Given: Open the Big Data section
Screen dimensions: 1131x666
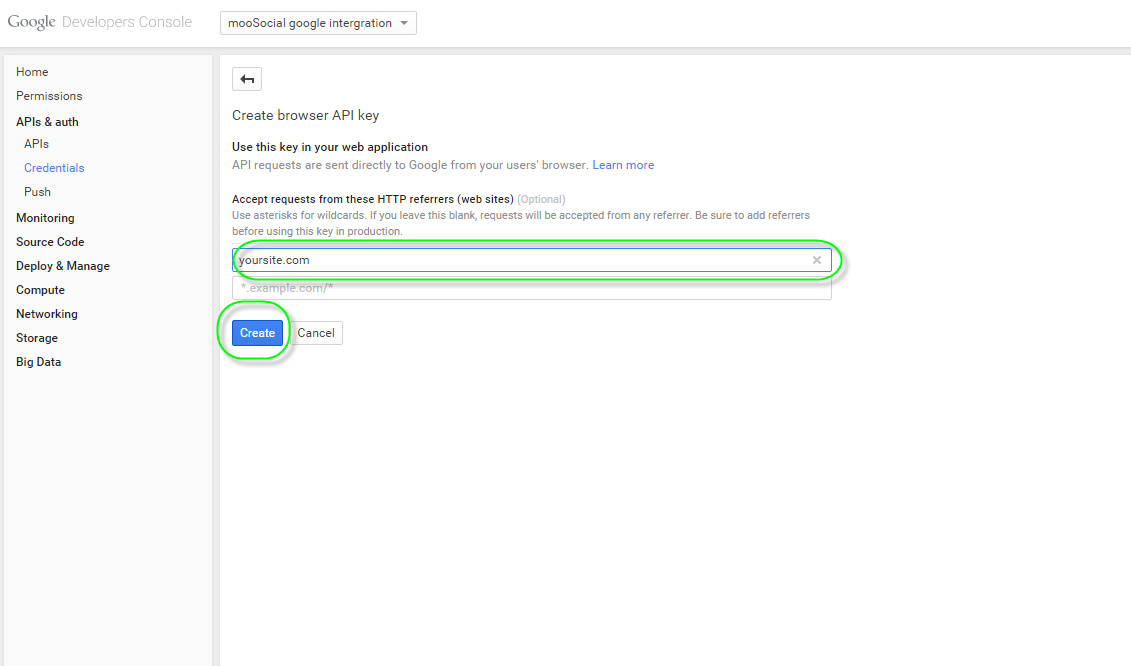Looking at the screenshot, I should click(38, 362).
